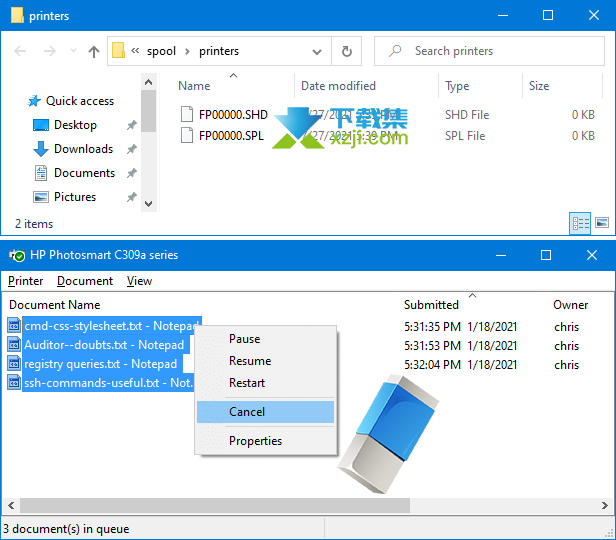Sort queue by Submitted column

pyautogui.click(x=431, y=305)
